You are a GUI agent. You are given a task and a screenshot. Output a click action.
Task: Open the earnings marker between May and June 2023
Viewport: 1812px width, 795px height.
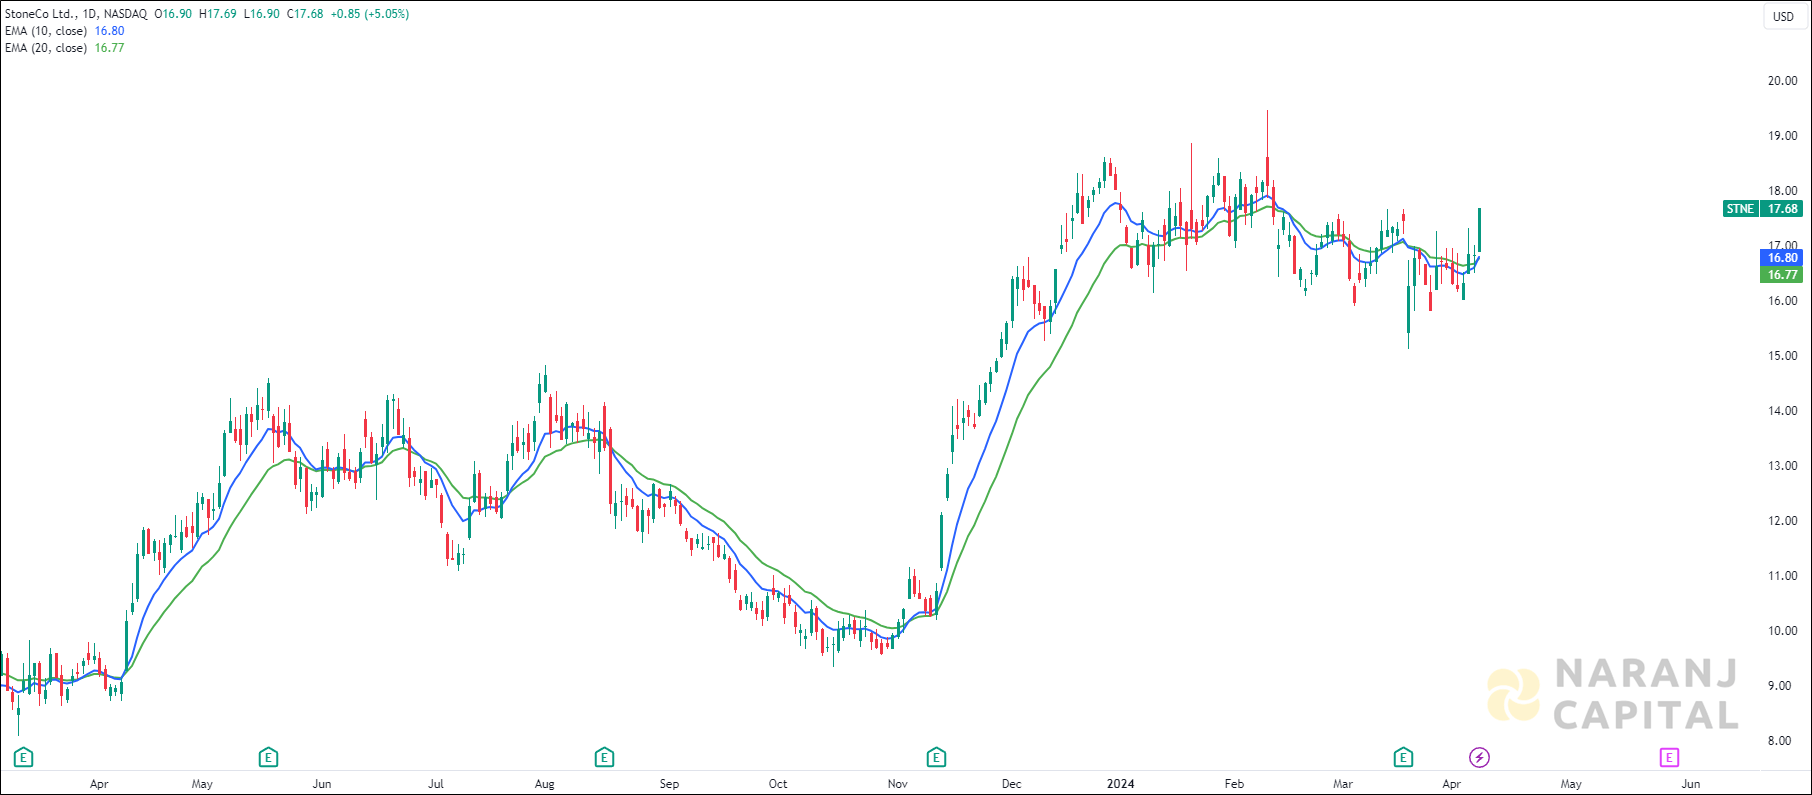(x=268, y=757)
